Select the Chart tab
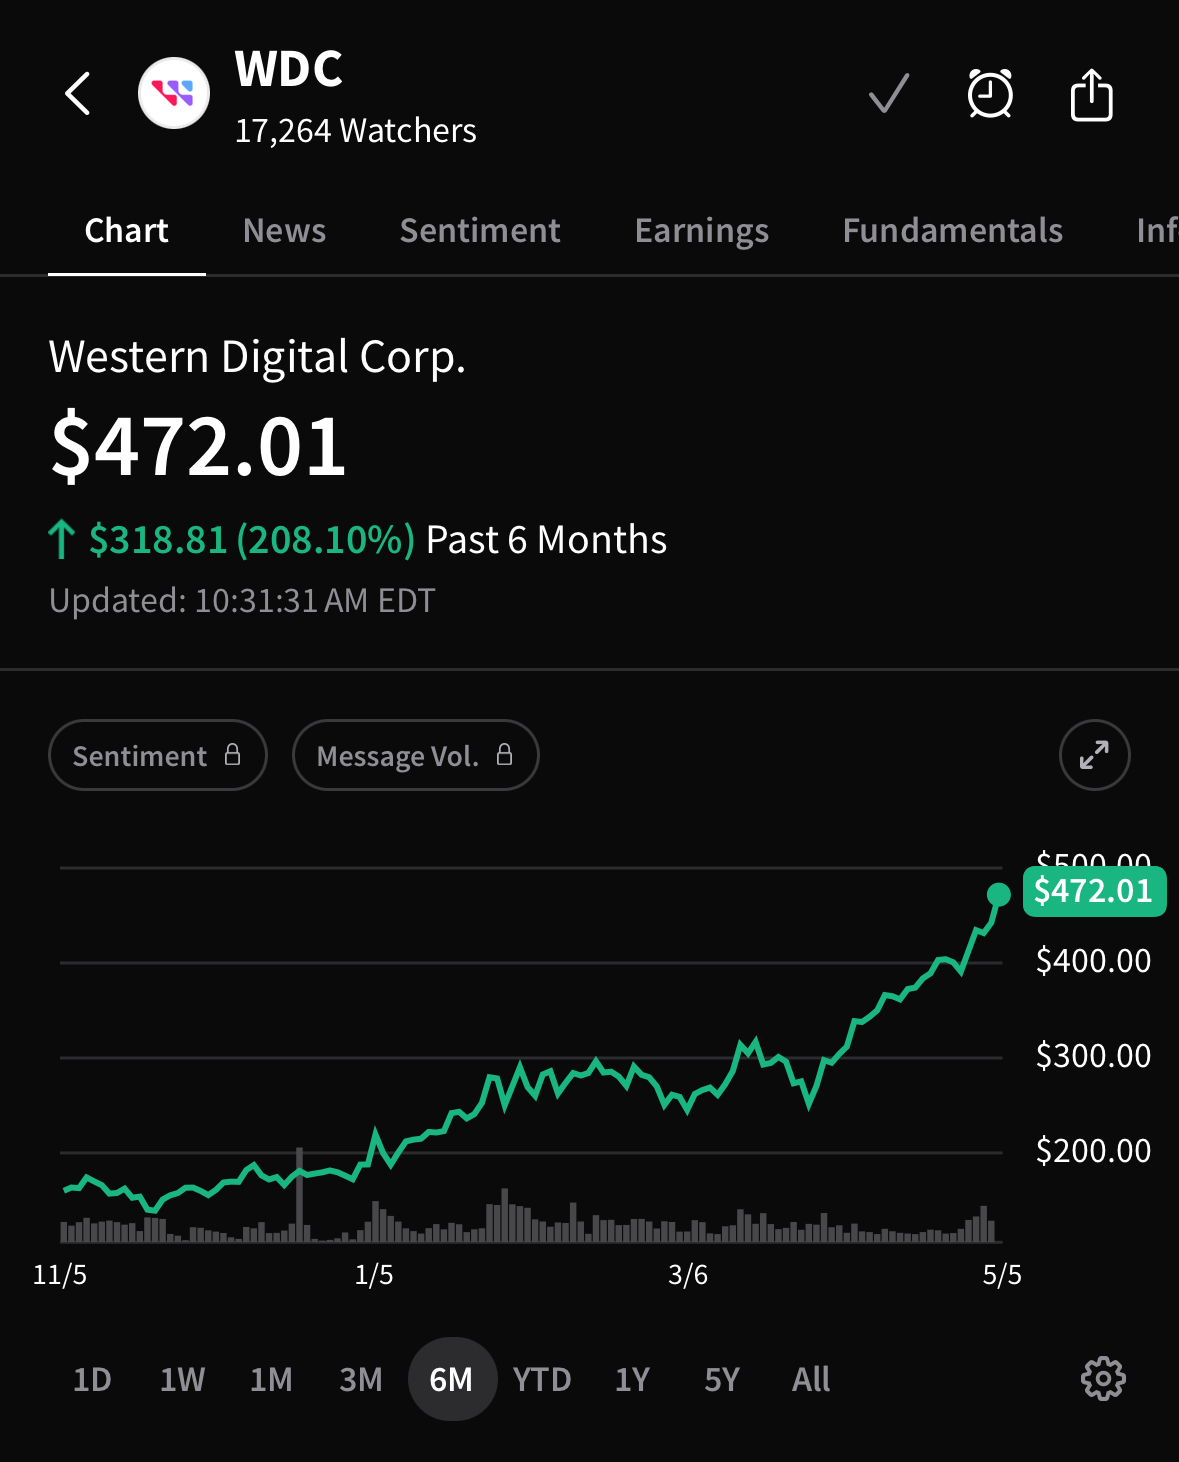1179x1462 pixels. tap(127, 231)
